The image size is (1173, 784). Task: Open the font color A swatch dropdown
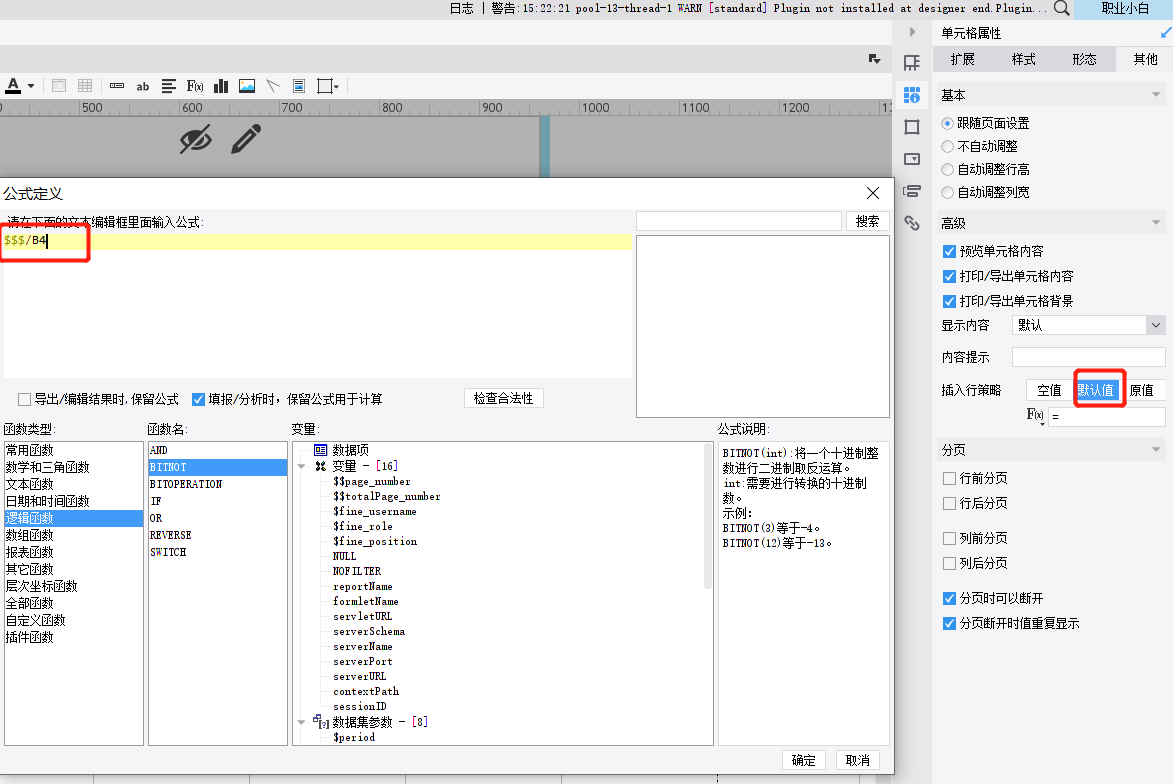pyautogui.click(x=31, y=86)
